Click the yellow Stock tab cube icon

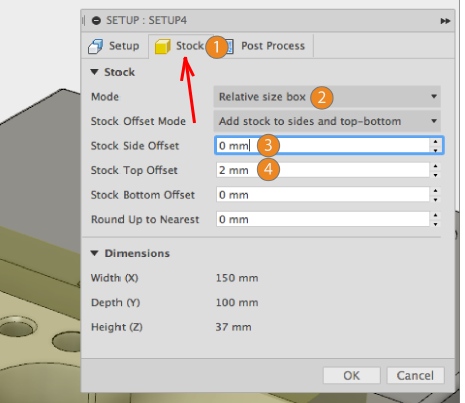(163, 46)
